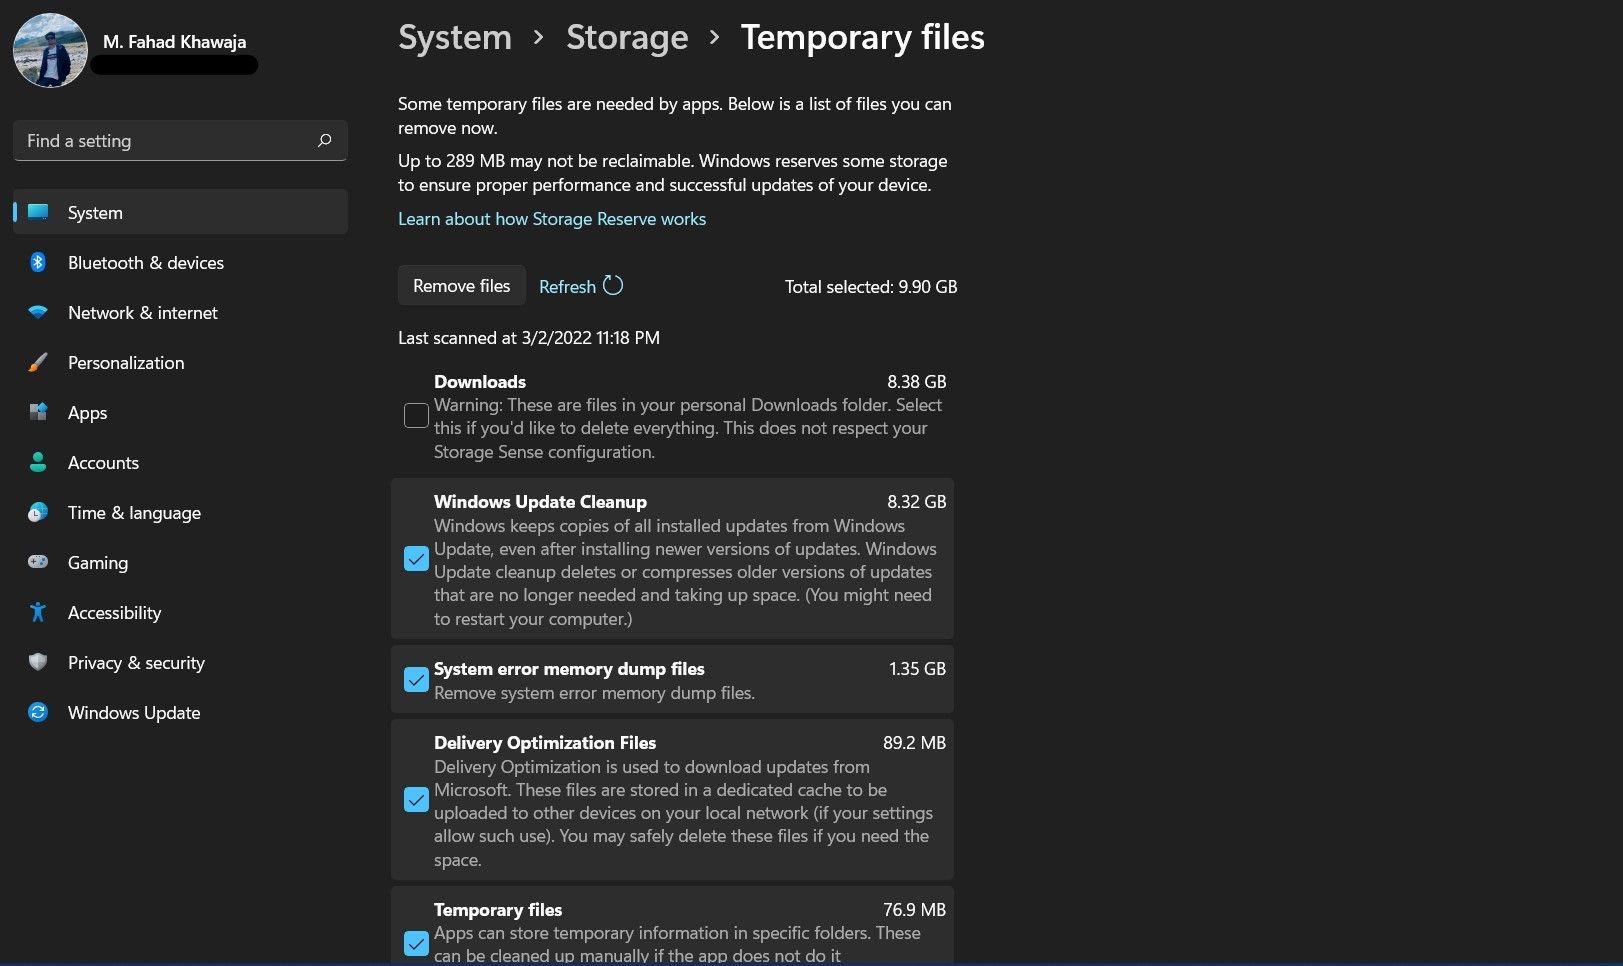
Task: Select the Time & language clock icon
Action: pos(38,512)
